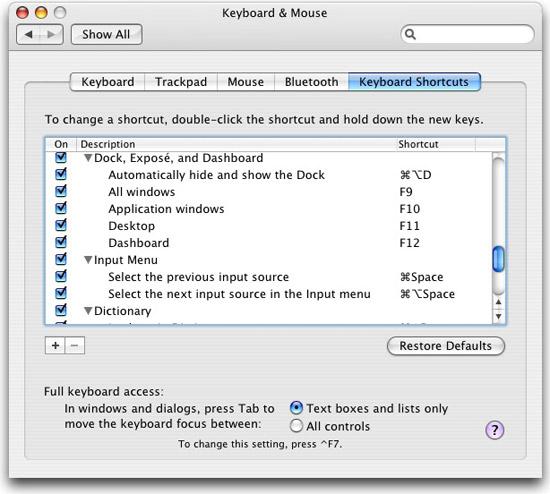Image resolution: width=550 pixels, height=494 pixels.
Task: Select the F10 shortcut value
Action: [410, 209]
